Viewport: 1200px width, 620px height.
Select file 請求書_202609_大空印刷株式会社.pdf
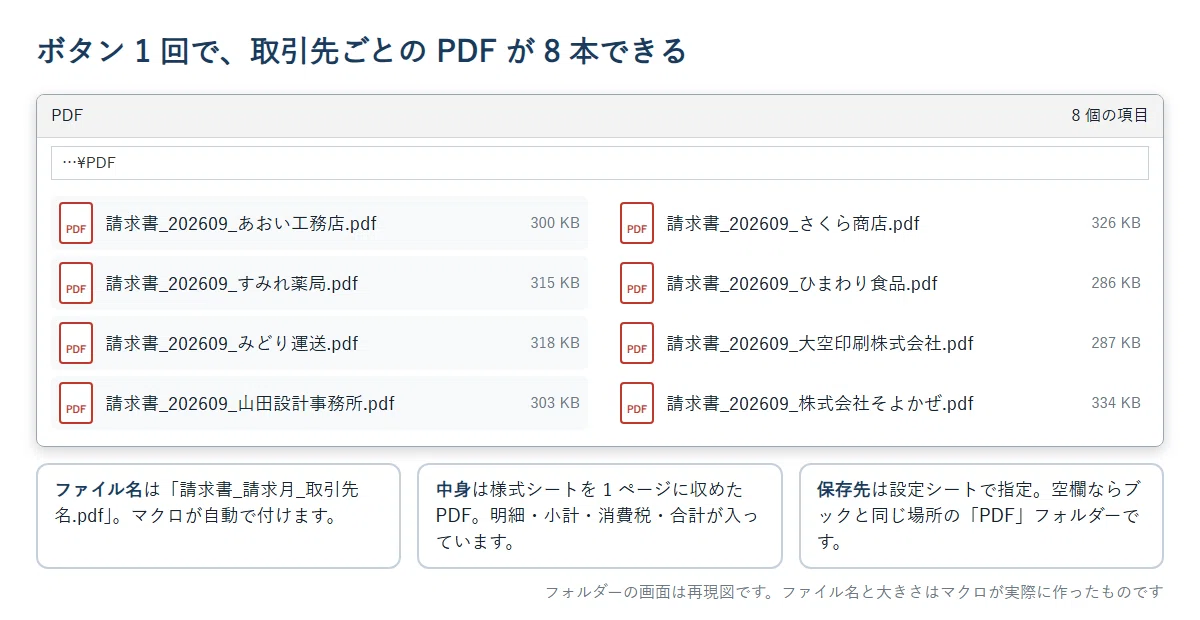(x=880, y=343)
